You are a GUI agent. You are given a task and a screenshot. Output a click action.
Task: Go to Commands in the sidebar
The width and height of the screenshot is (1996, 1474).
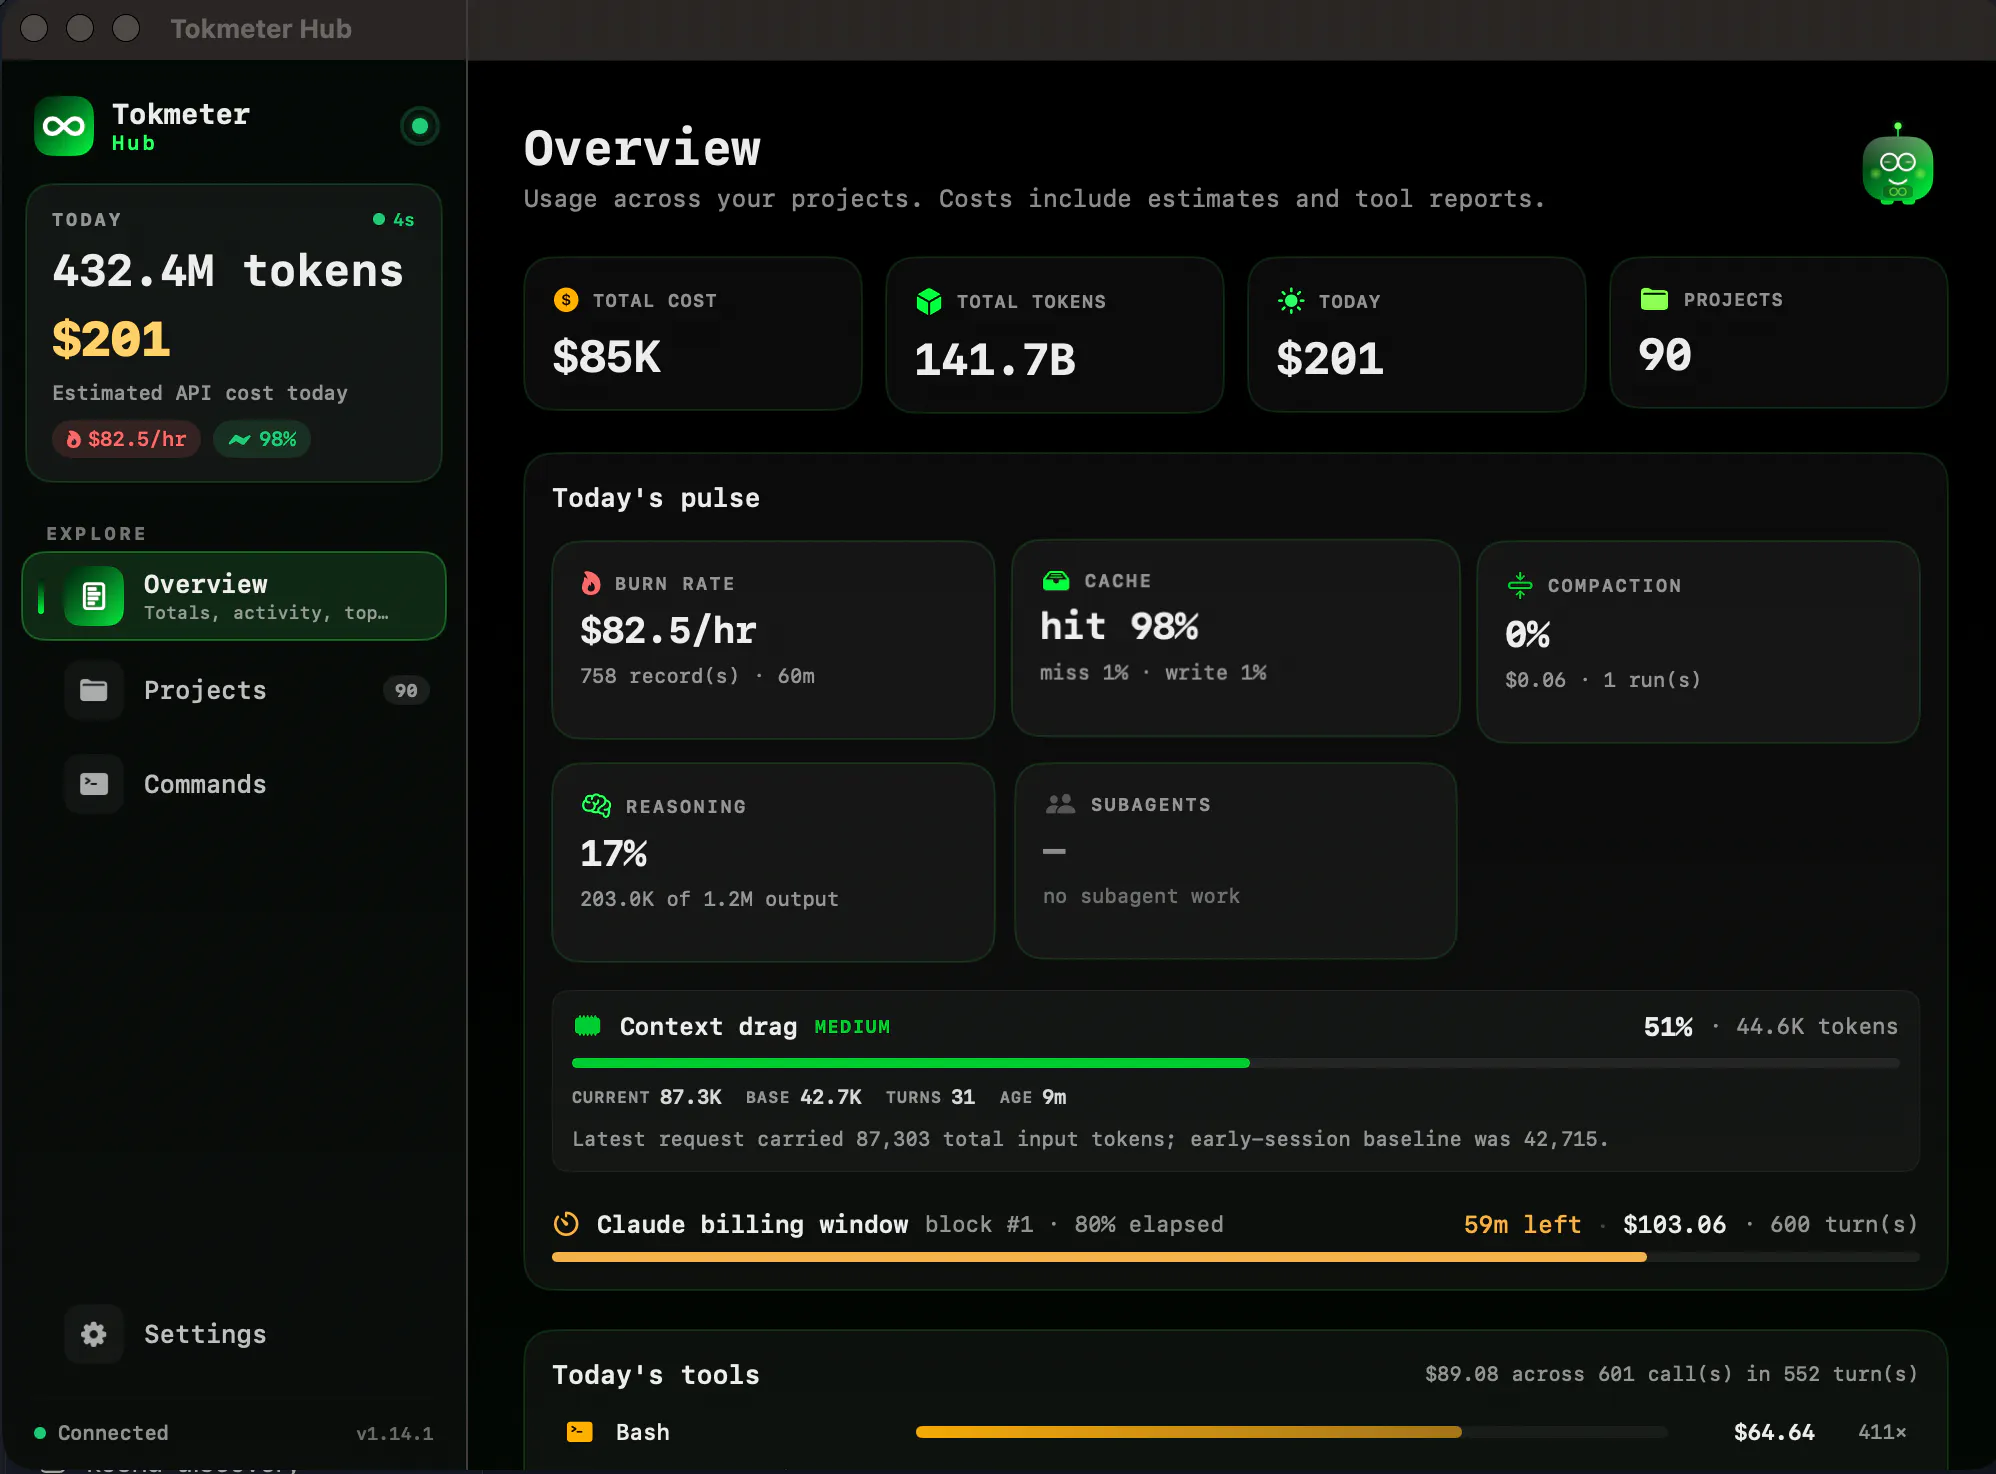click(x=234, y=784)
